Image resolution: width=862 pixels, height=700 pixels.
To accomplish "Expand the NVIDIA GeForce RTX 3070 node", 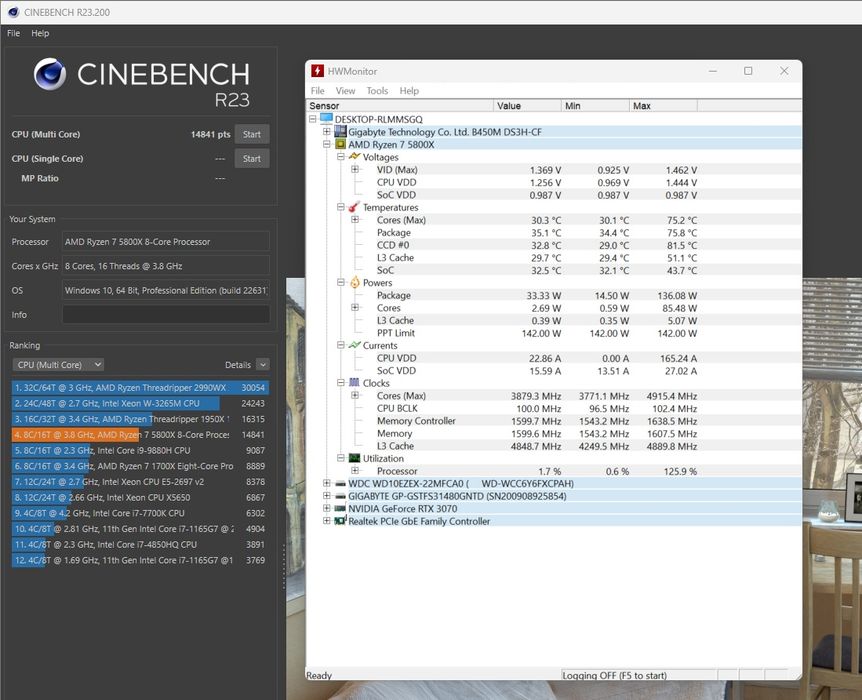I will point(327,509).
